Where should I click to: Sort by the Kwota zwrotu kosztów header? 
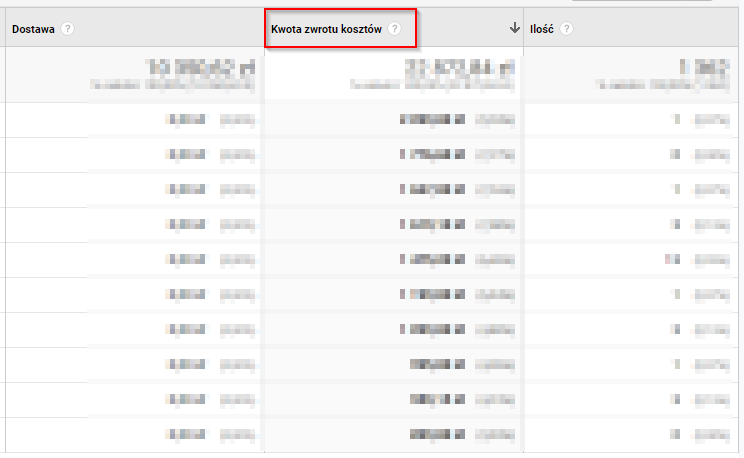(326, 29)
